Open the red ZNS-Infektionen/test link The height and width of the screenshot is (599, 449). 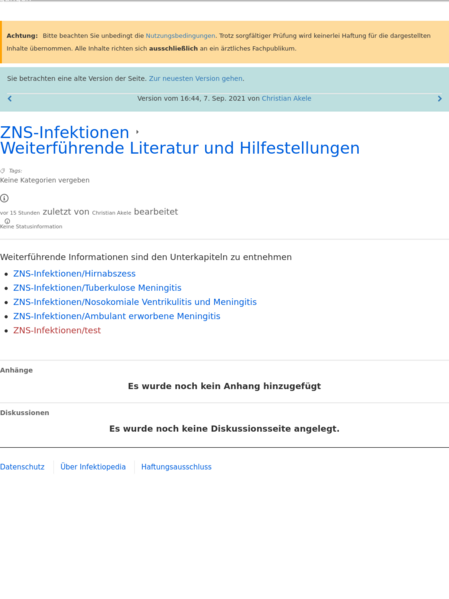point(57,330)
